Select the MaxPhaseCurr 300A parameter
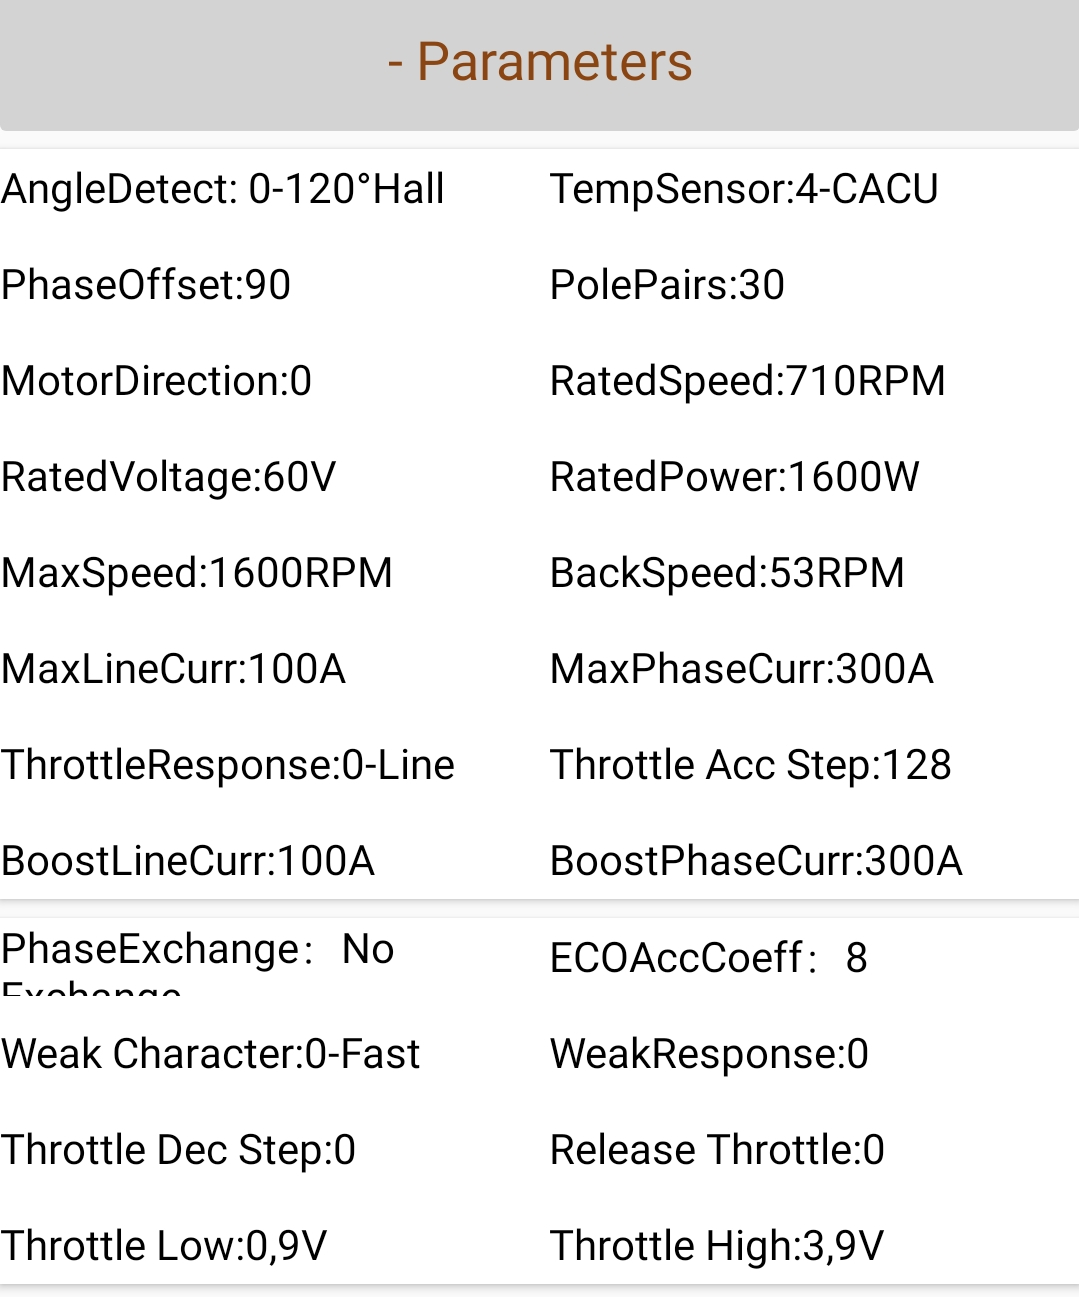Viewport: 1079px width, 1297px height. click(741, 669)
